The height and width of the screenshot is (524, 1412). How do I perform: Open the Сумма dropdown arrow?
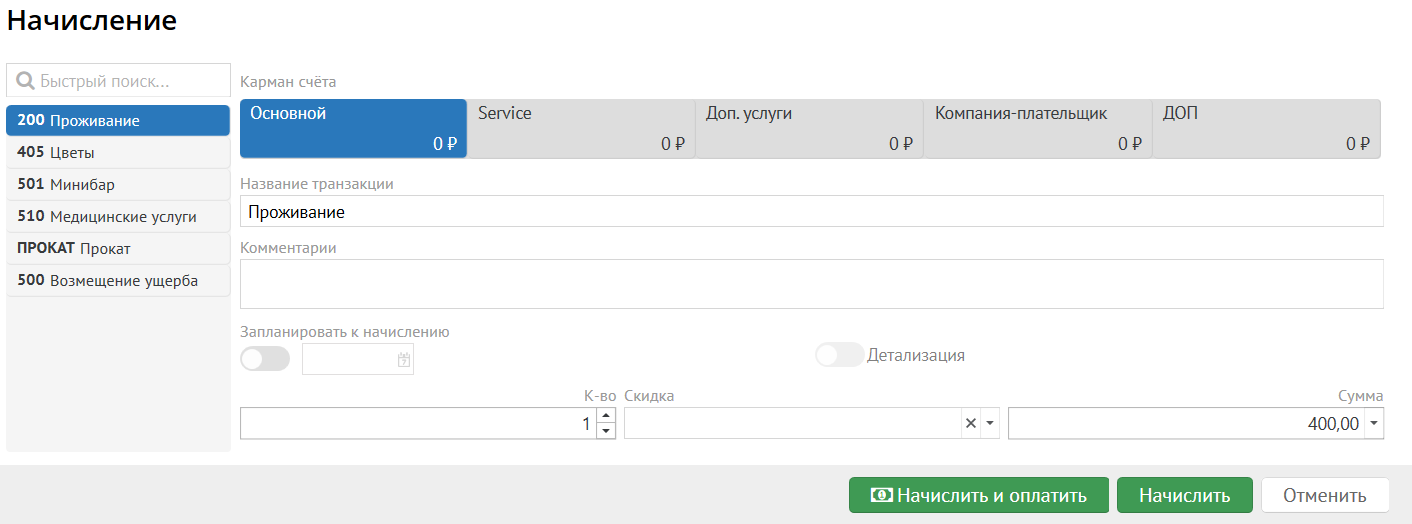[x=1374, y=423]
